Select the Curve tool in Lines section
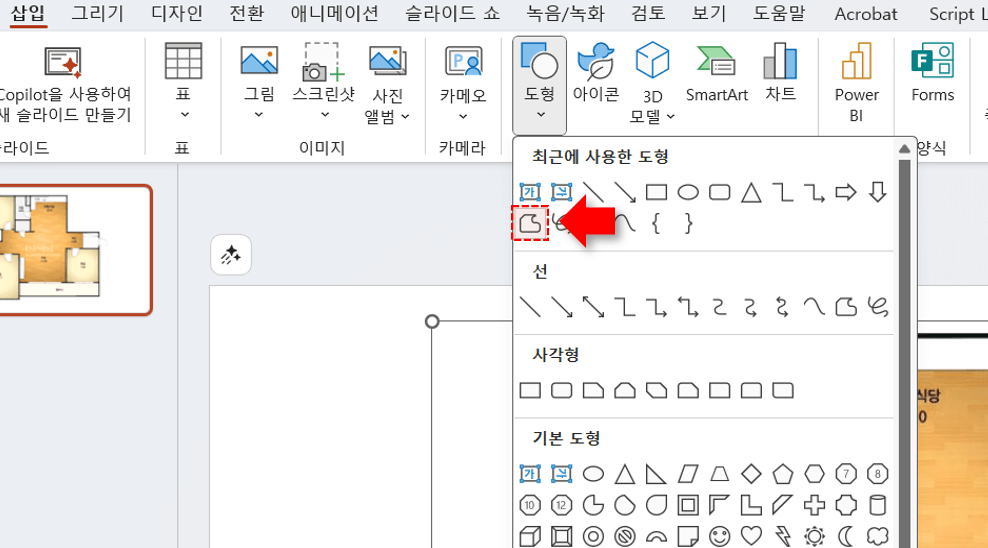The height and width of the screenshot is (548, 988). pyautogui.click(x=814, y=307)
